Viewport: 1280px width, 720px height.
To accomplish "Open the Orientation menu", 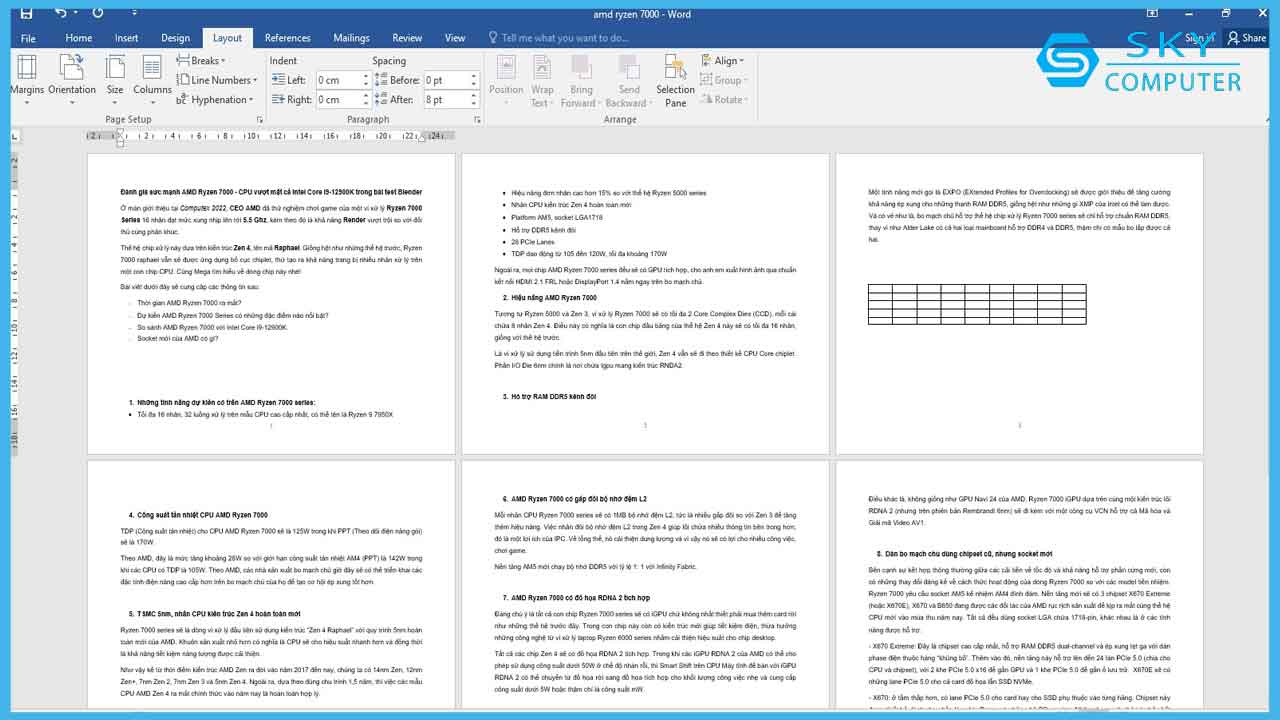I will point(72,77).
